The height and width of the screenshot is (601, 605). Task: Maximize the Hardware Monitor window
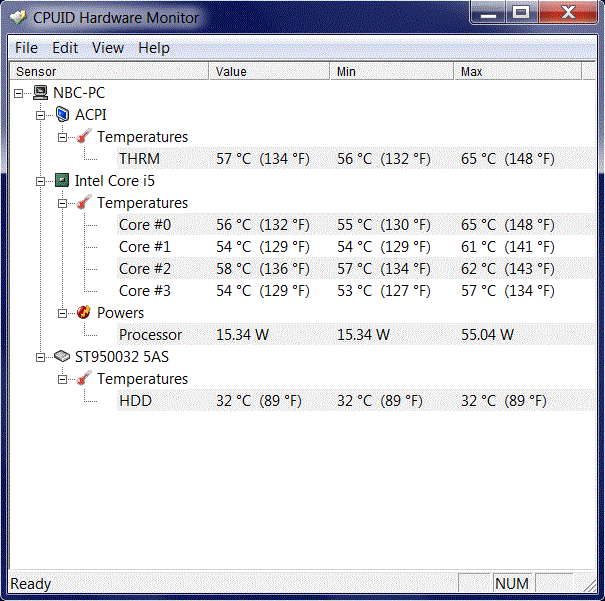[521, 13]
